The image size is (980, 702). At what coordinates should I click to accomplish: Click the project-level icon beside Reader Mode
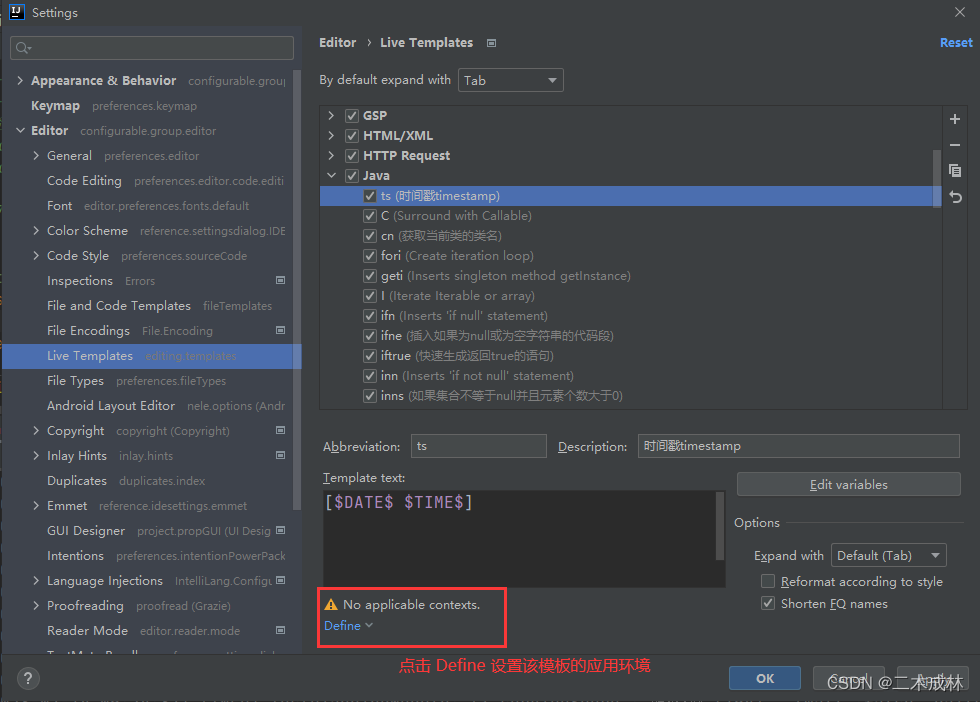coord(281,630)
